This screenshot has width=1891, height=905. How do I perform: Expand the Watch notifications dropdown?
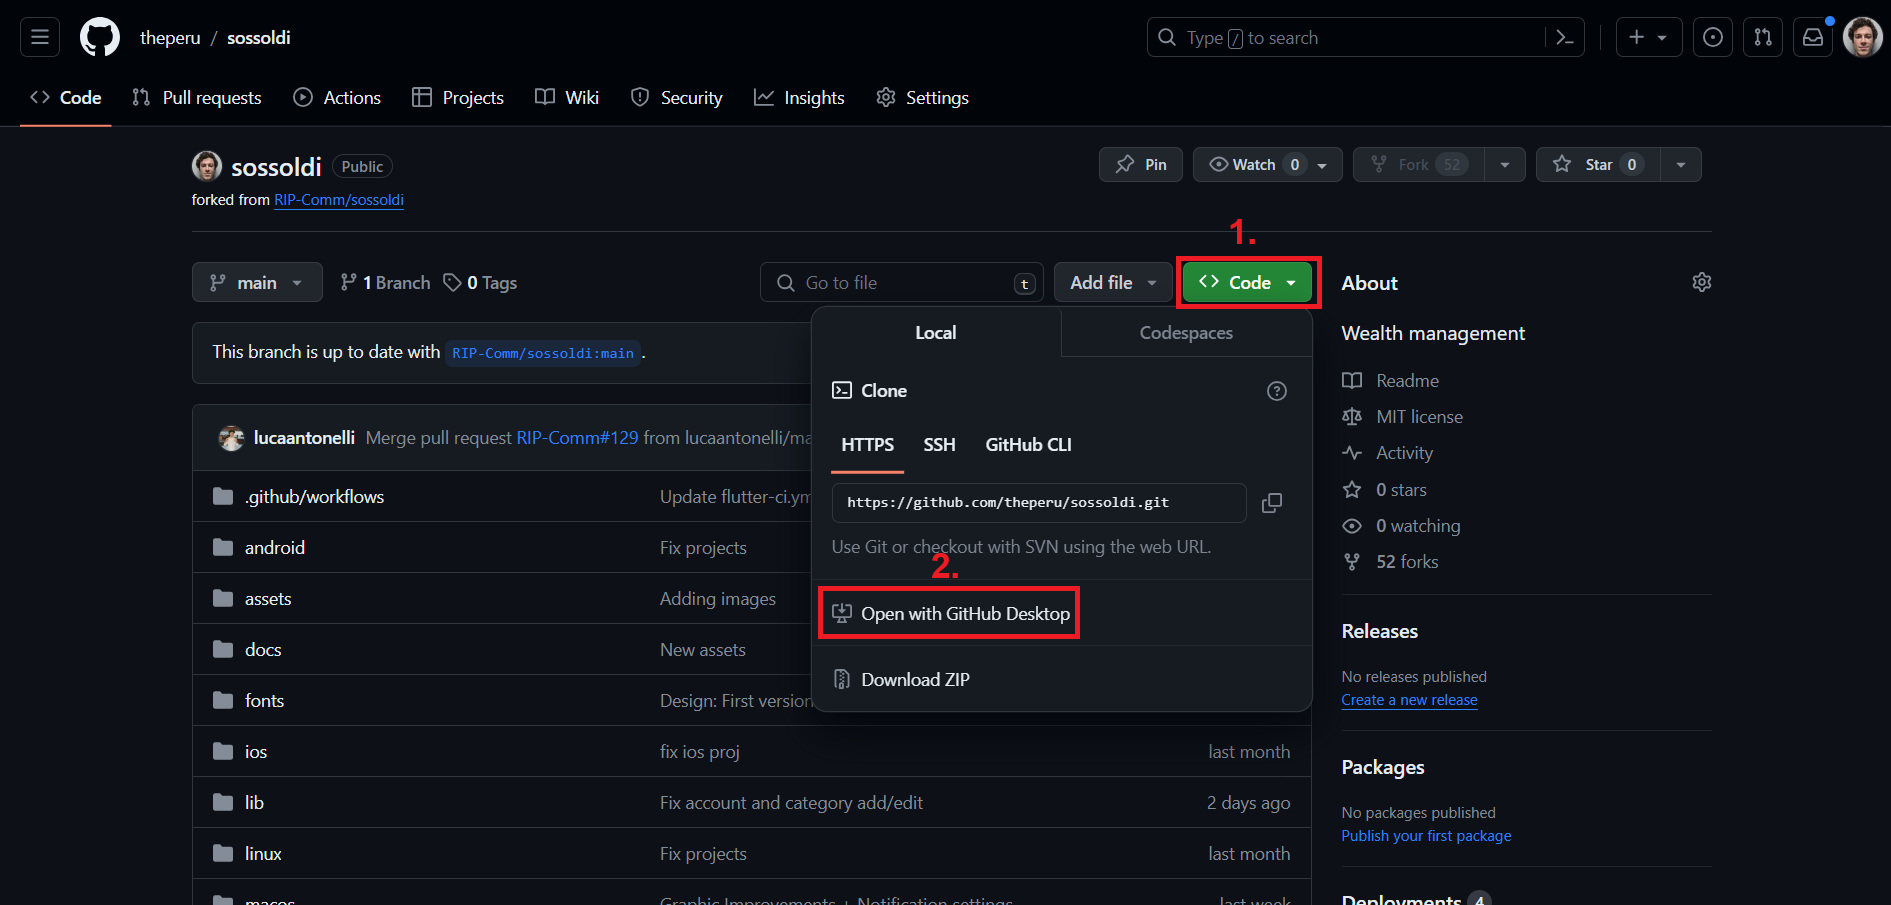[x=1268, y=165]
